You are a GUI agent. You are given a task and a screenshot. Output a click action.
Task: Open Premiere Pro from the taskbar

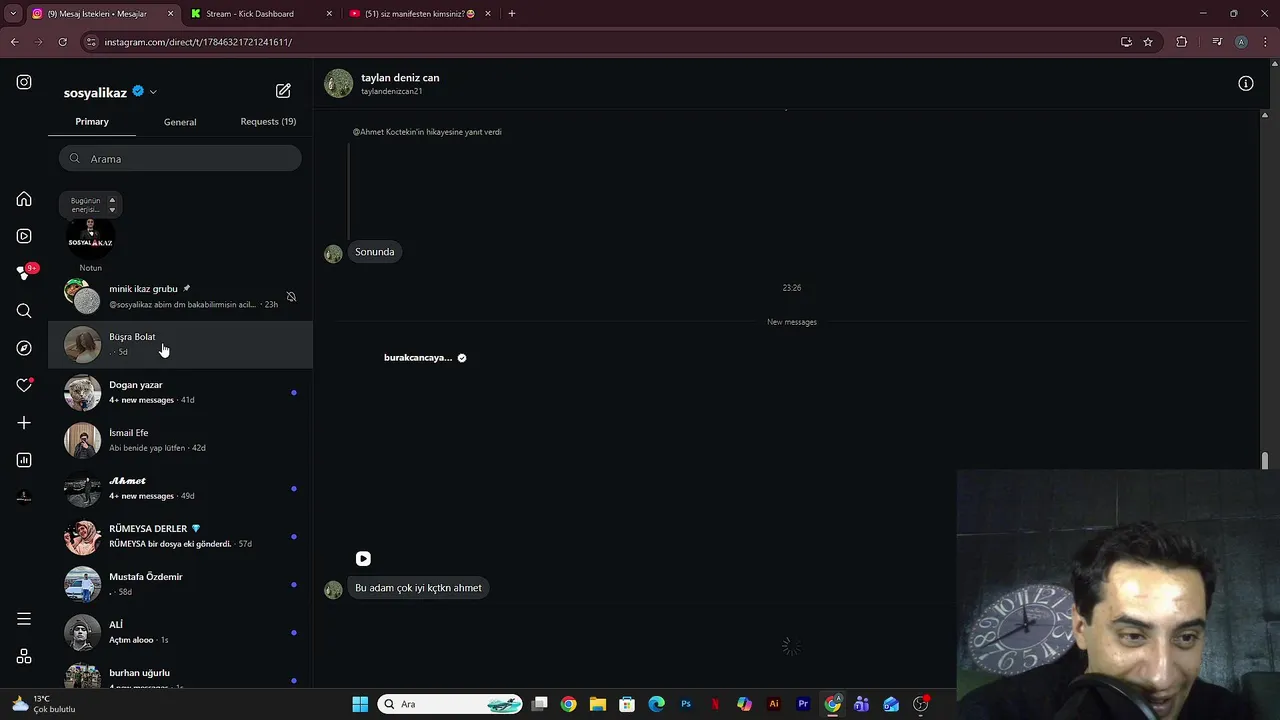(x=802, y=704)
